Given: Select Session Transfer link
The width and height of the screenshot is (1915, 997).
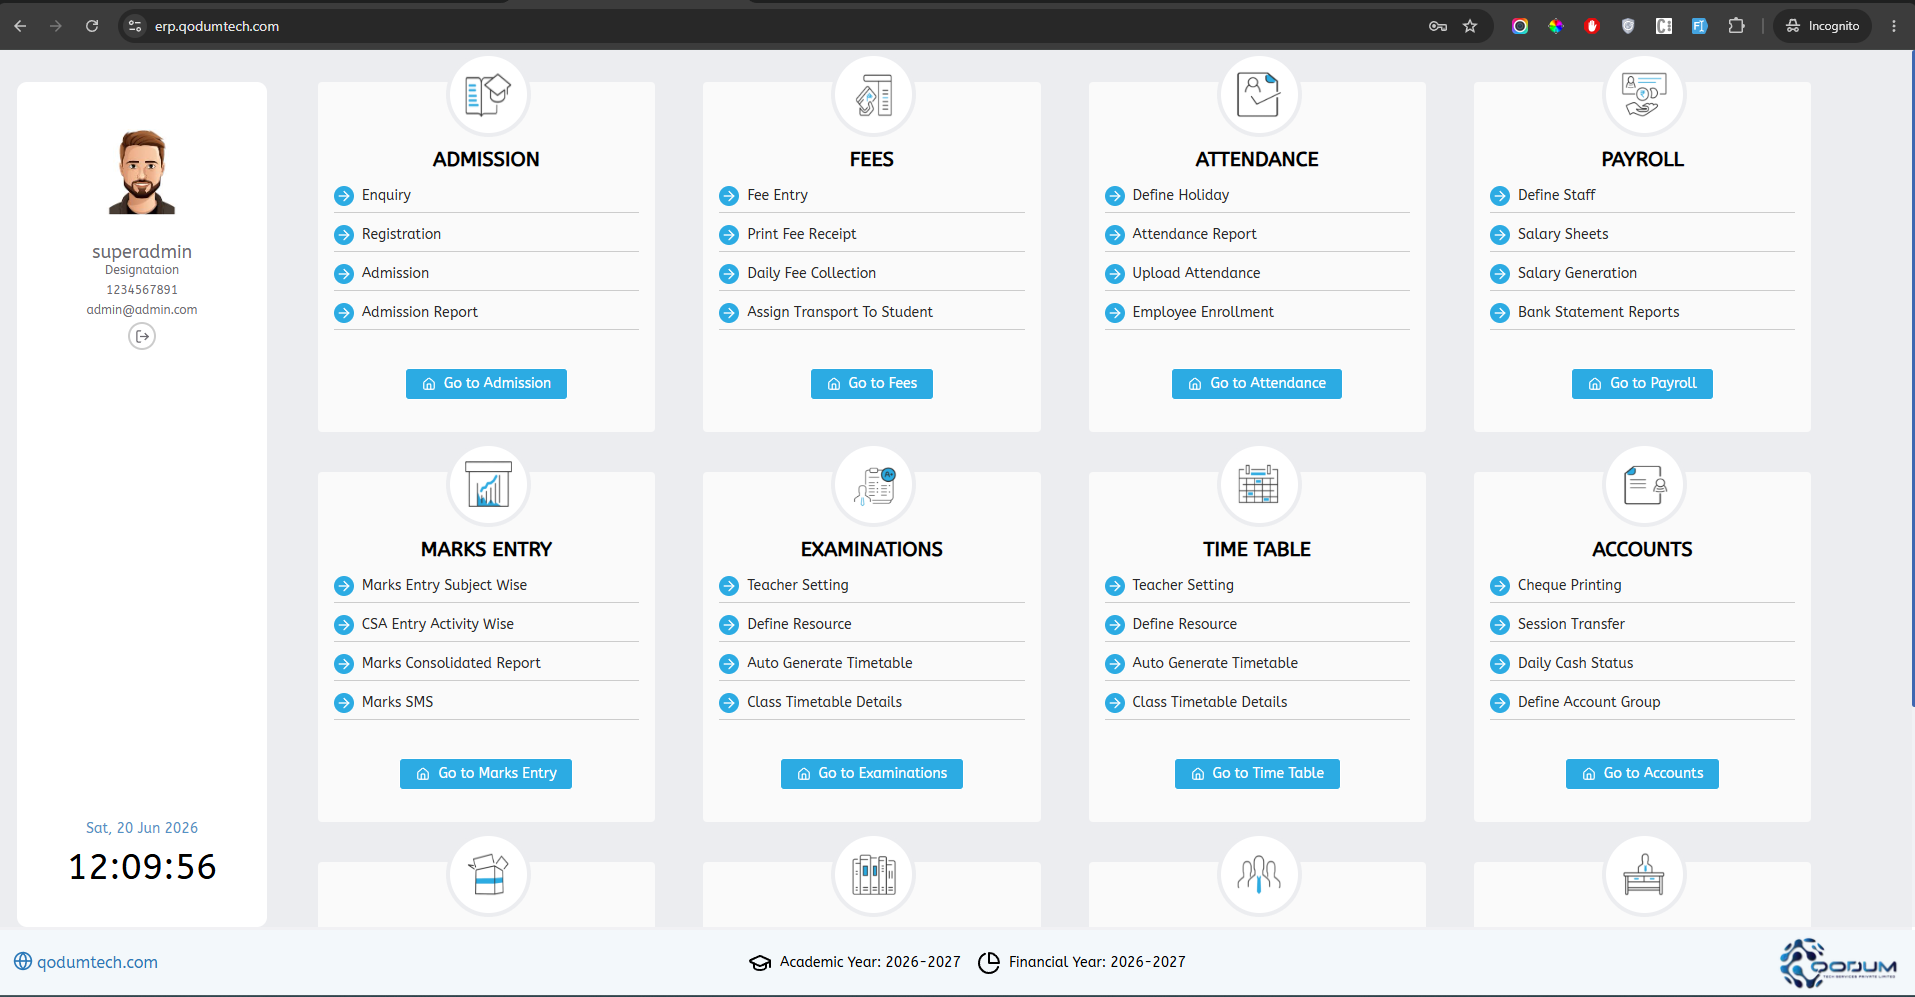Looking at the screenshot, I should click(x=1571, y=624).
